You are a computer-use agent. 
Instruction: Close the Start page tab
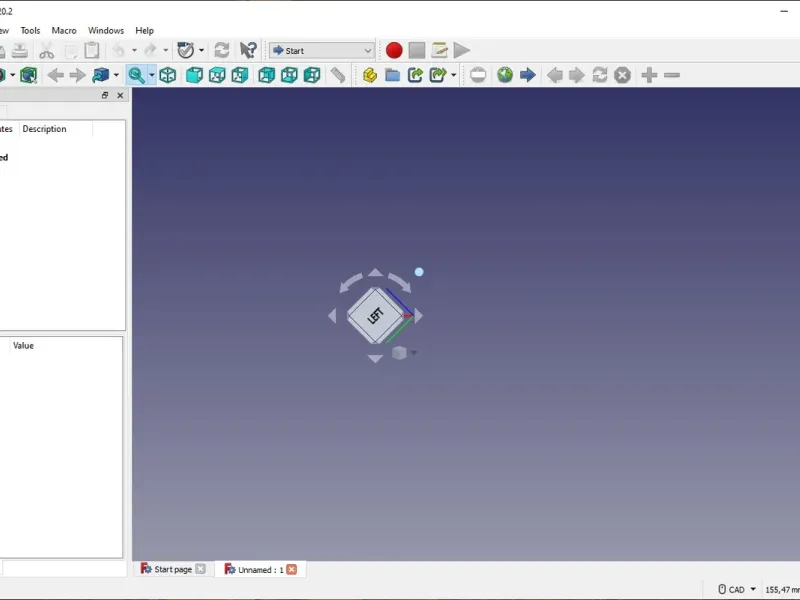[x=201, y=569]
